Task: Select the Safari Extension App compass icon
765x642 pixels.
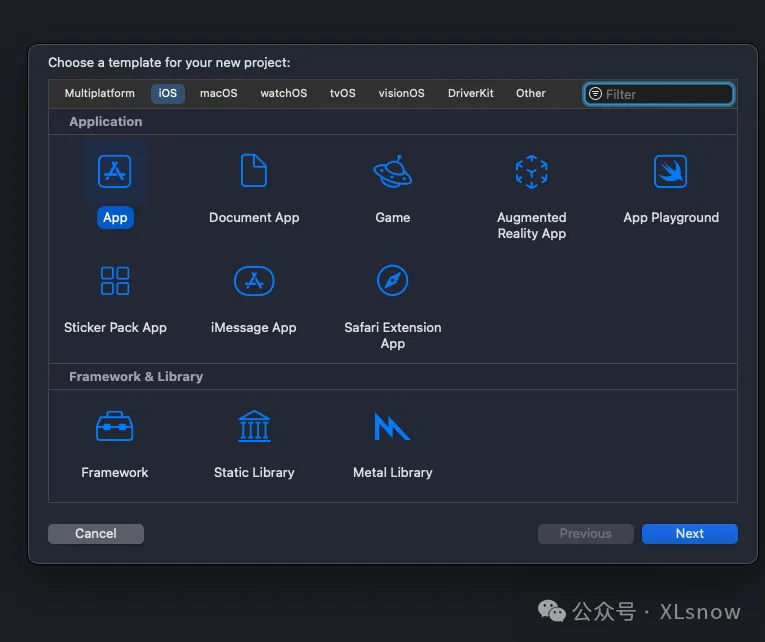Action: pyautogui.click(x=393, y=280)
